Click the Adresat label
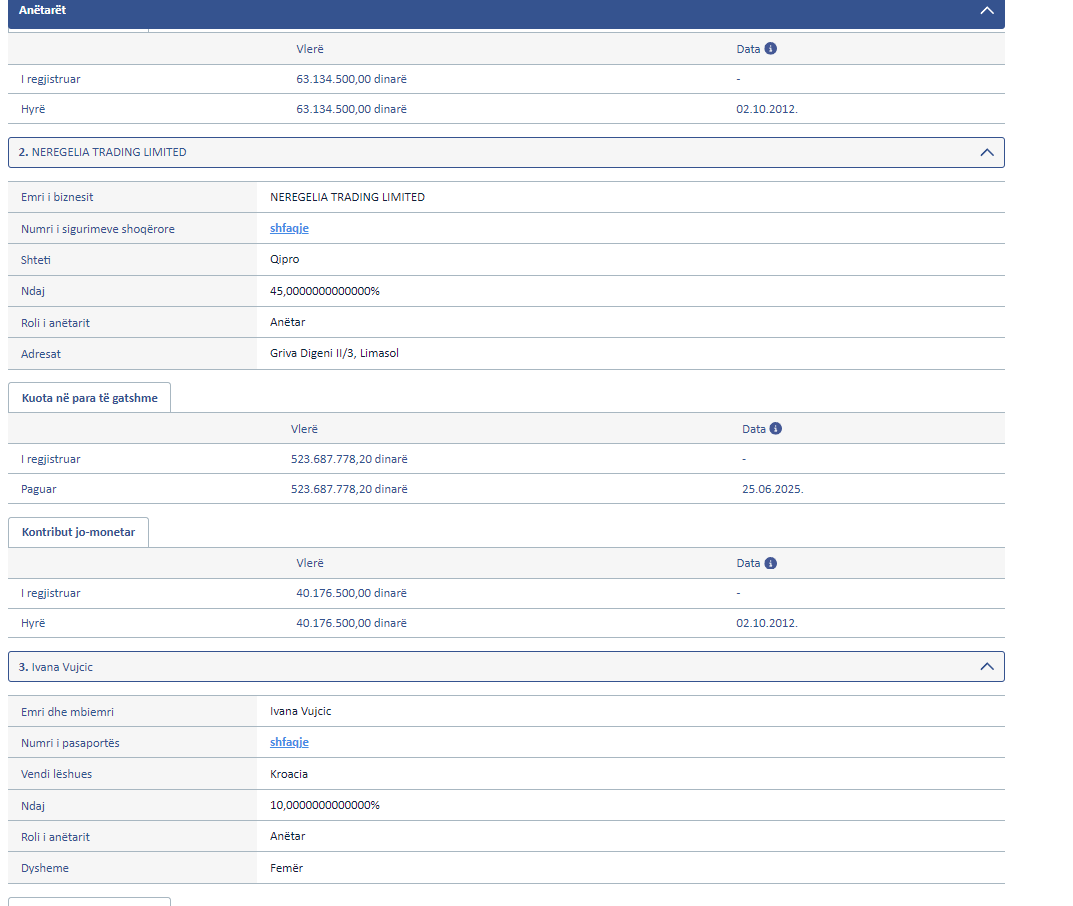The height and width of the screenshot is (906, 1073). tap(40, 354)
